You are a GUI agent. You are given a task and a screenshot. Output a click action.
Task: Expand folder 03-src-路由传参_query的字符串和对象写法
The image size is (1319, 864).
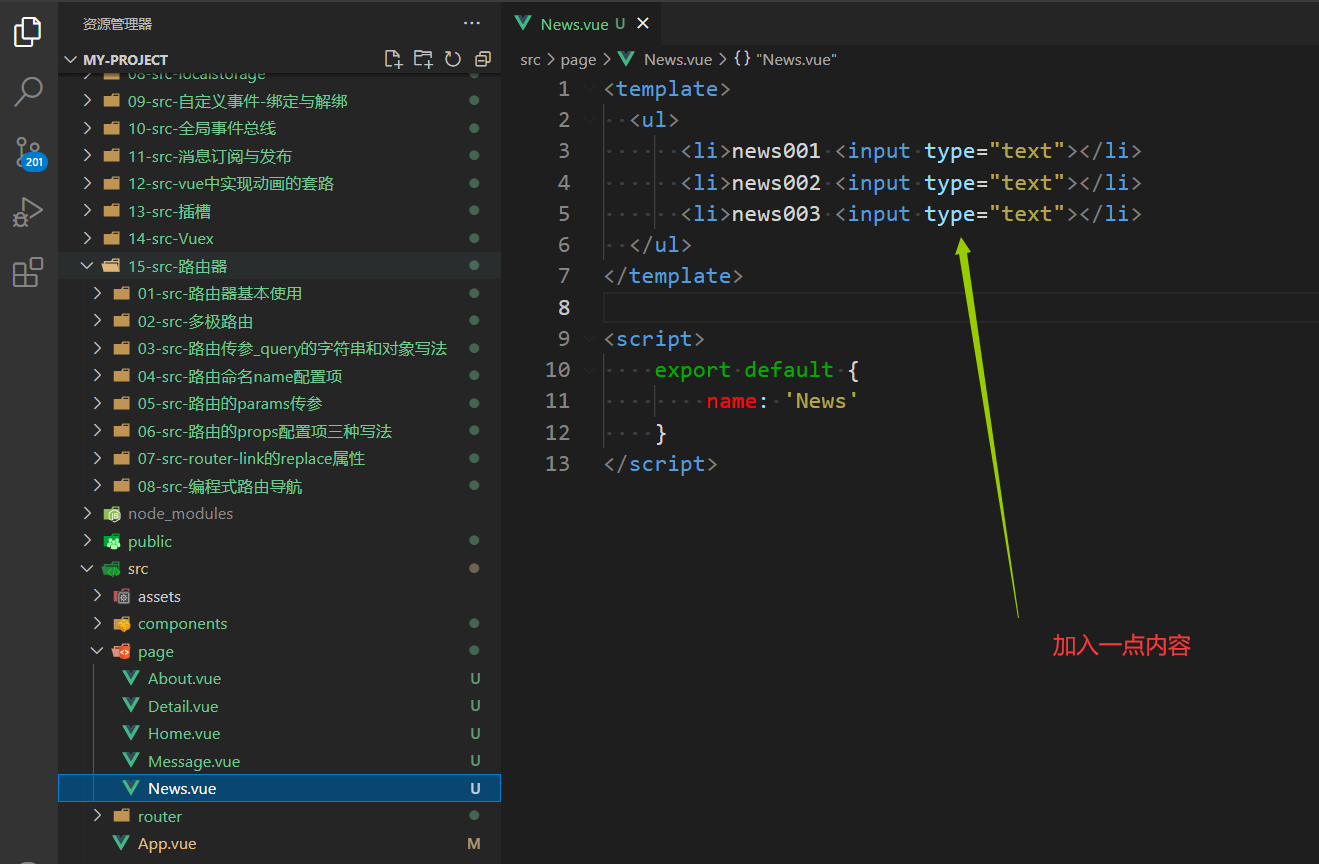point(280,348)
